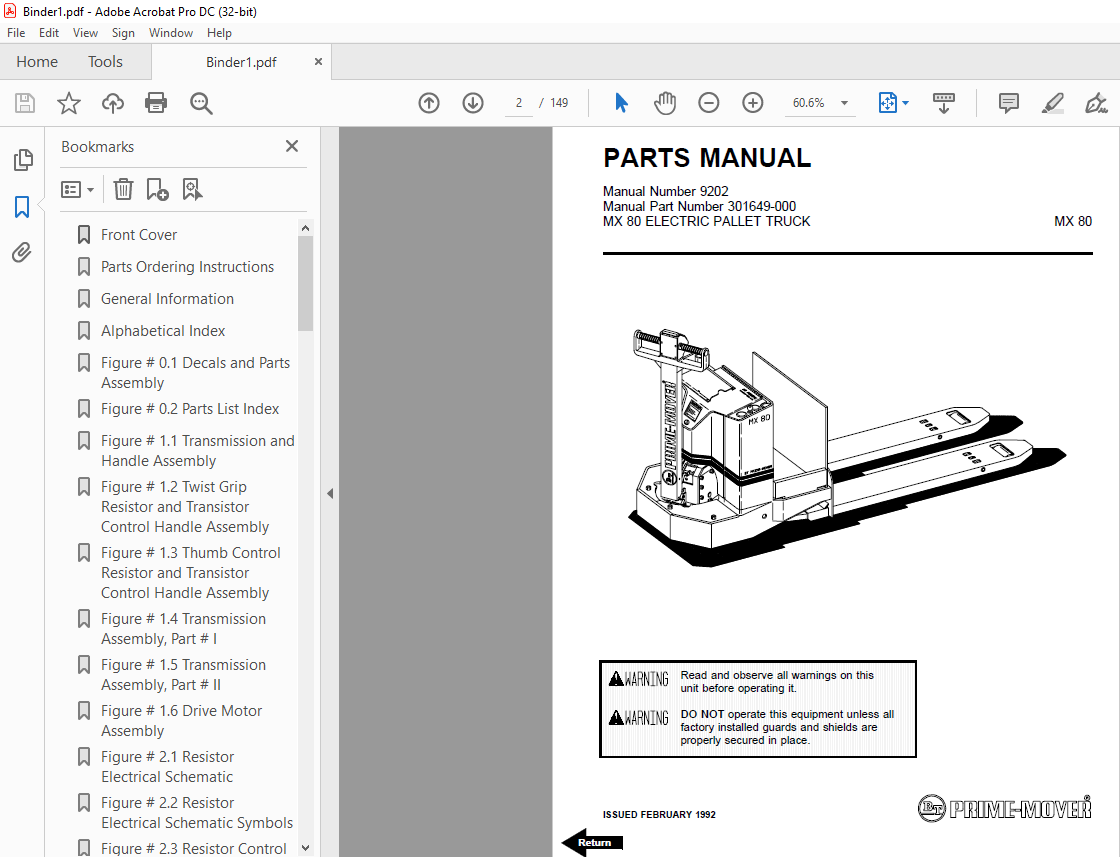This screenshot has height=857, width=1120.
Task: Open fit page options dropdown arrow
Action: (906, 103)
